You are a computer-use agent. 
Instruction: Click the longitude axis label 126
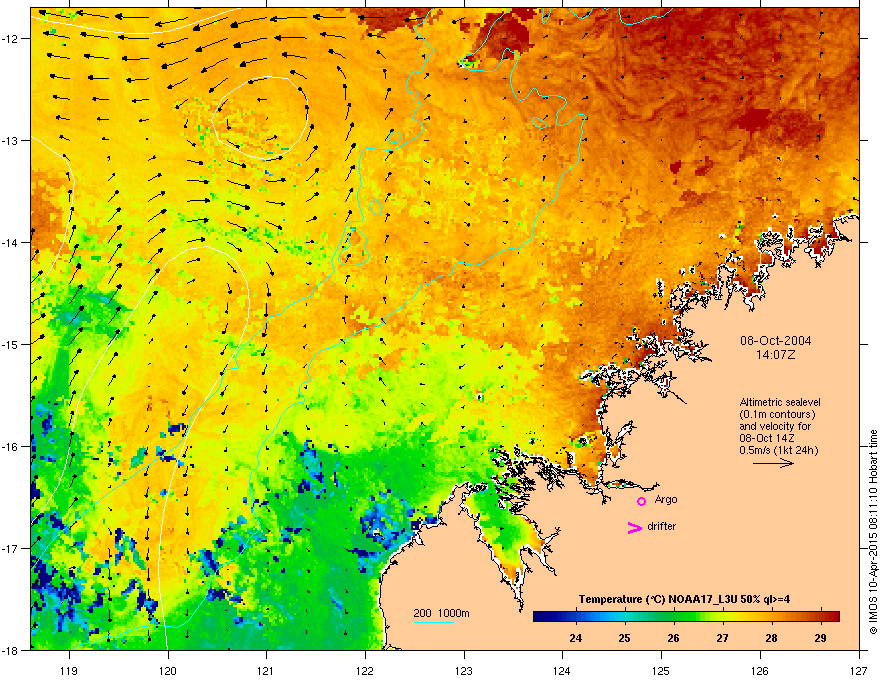[760, 671]
